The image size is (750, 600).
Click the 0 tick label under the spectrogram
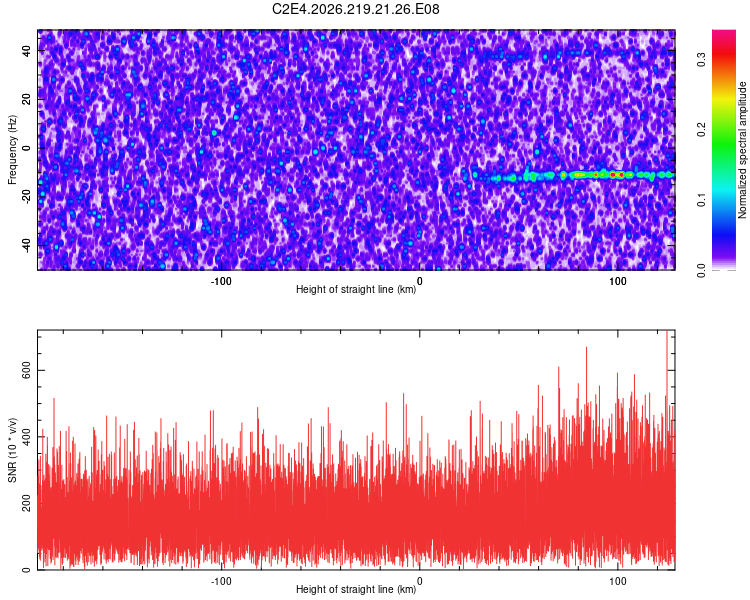pyautogui.click(x=419, y=281)
